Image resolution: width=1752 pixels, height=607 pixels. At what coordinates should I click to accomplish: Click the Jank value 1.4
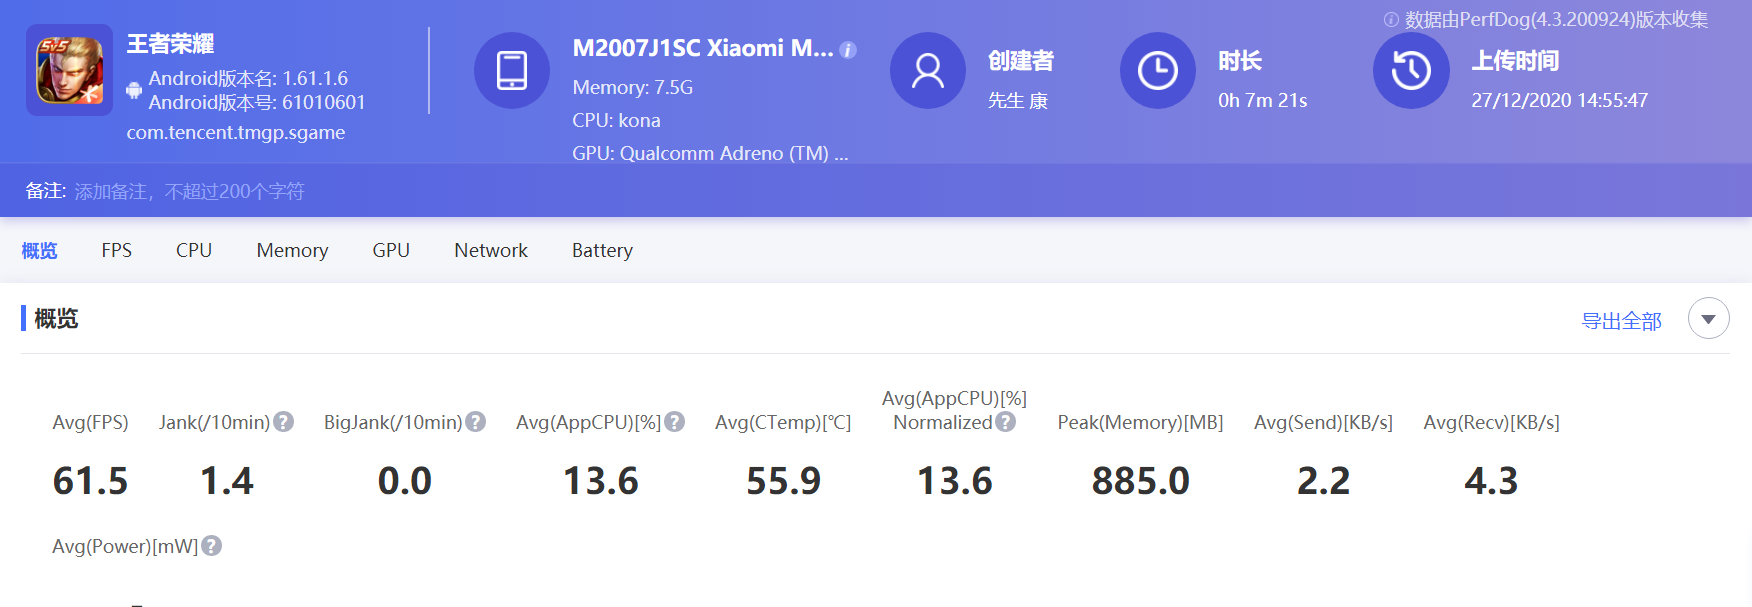tap(227, 481)
